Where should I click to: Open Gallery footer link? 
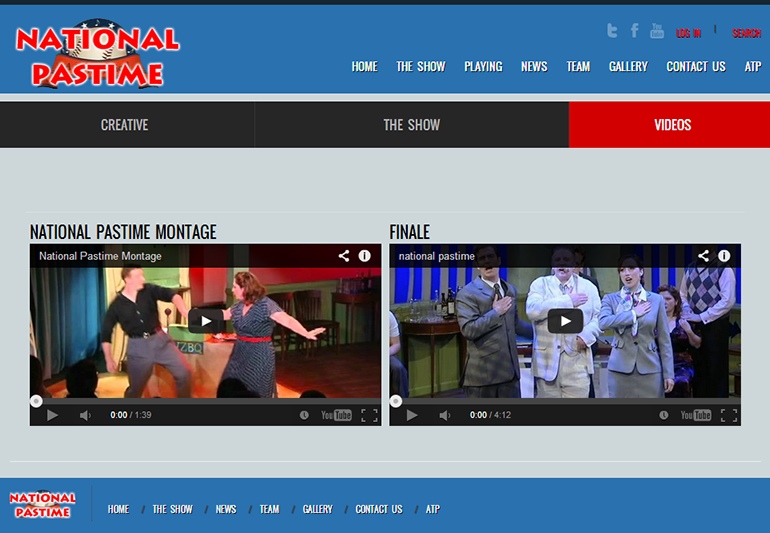click(x=318, y=509)
